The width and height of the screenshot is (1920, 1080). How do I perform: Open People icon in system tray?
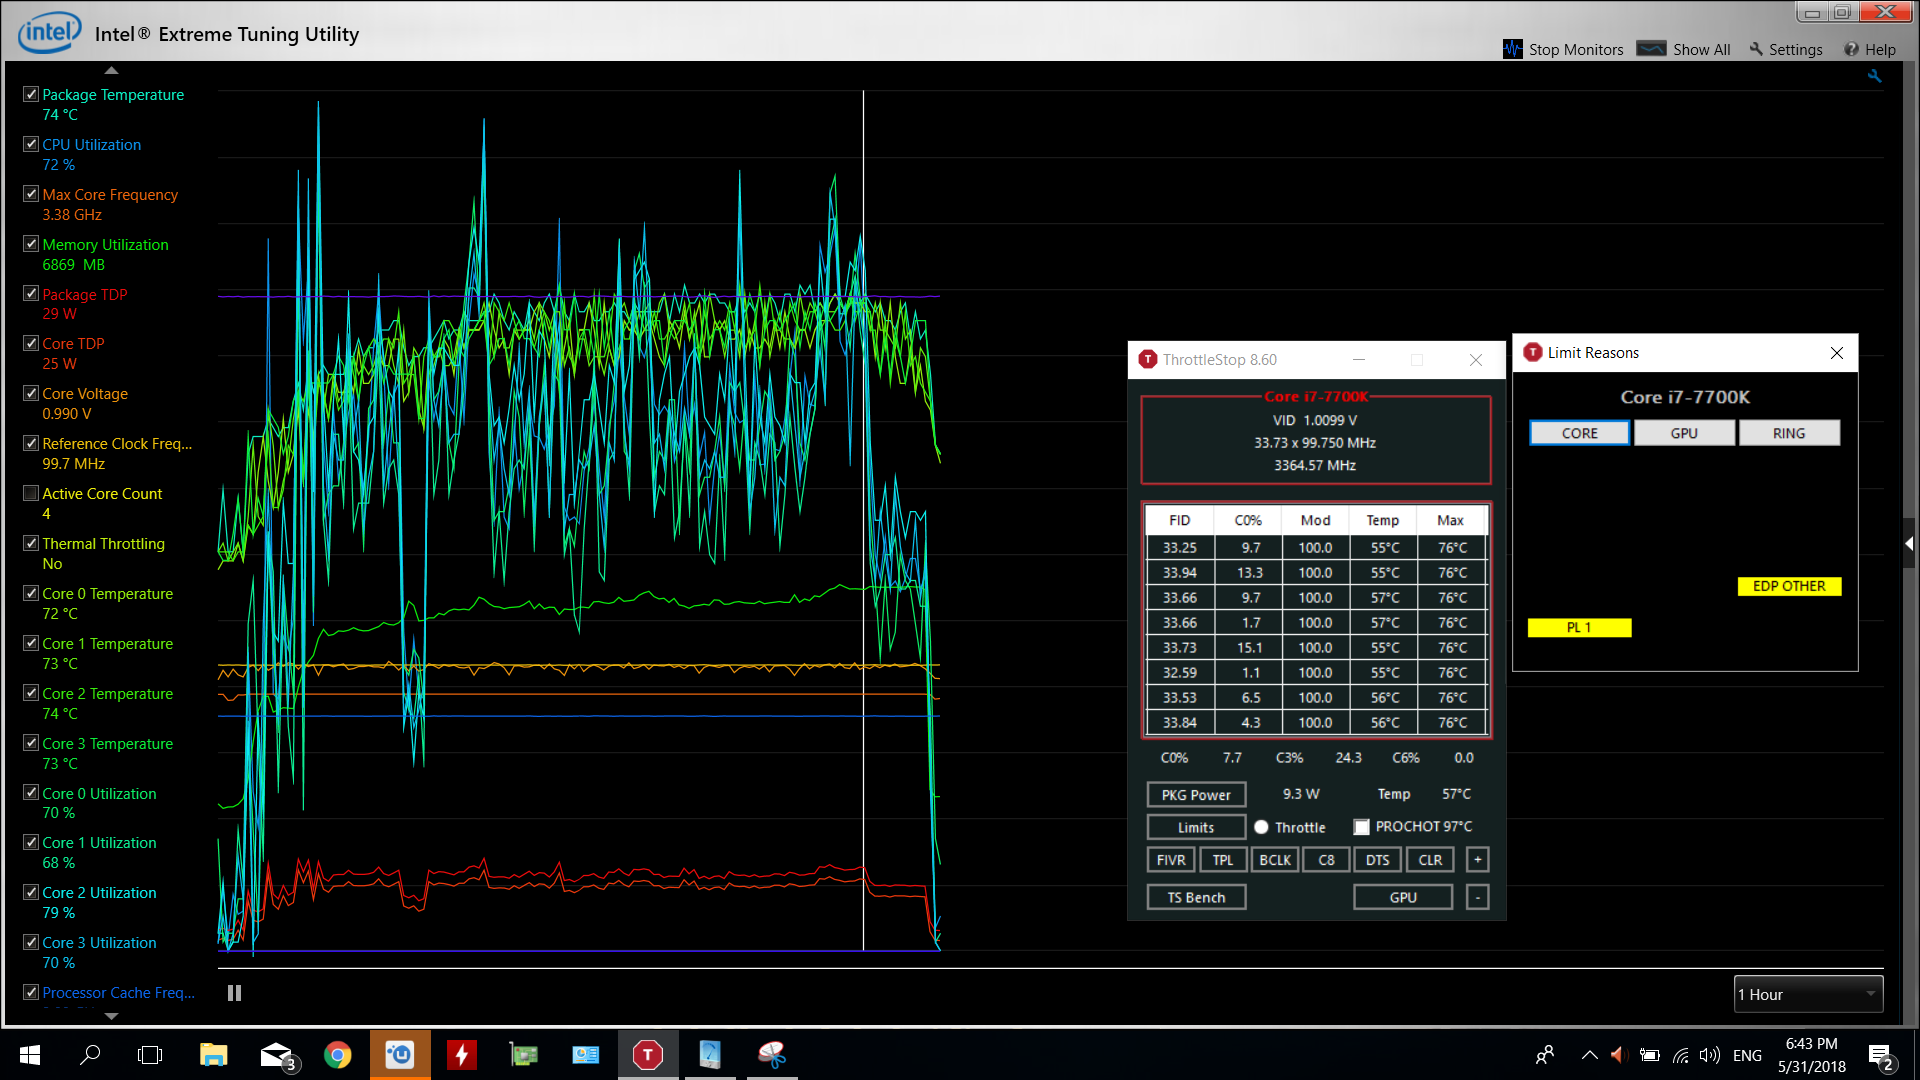click(1545, 1055)
